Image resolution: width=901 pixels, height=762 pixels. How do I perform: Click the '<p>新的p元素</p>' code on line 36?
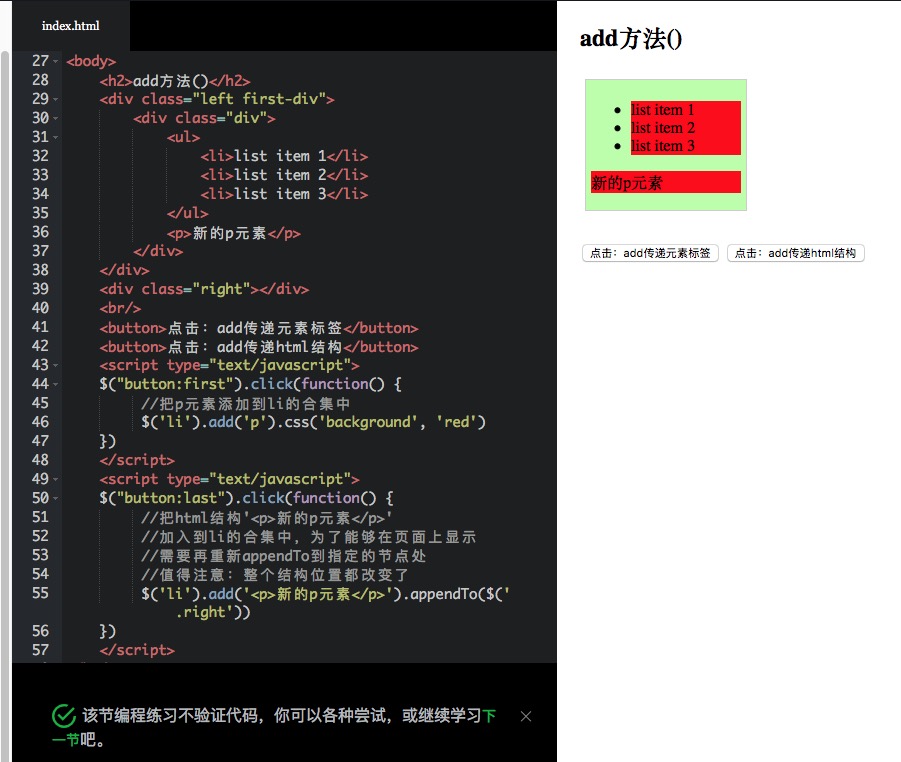(234, 233)
